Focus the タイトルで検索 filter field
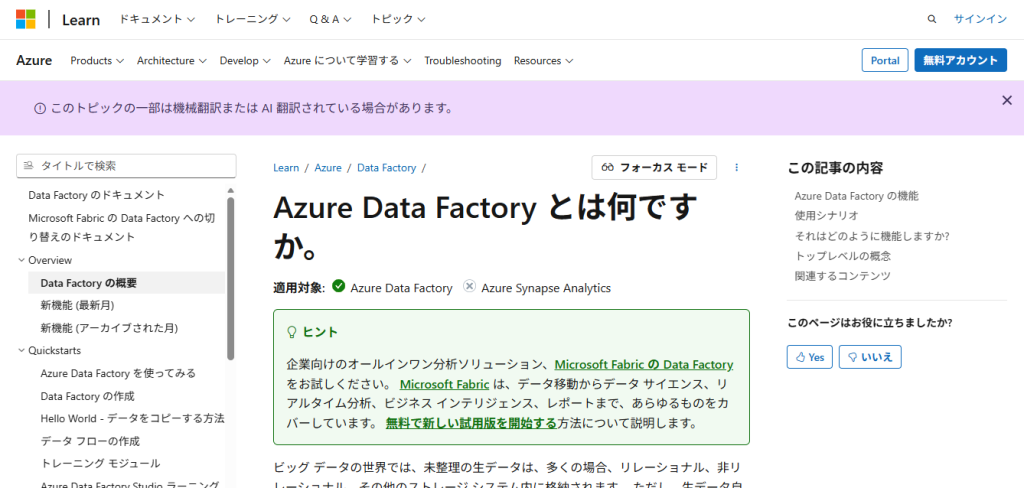Viewport: 1024px width, 488px height. click(x=126, y=166)
